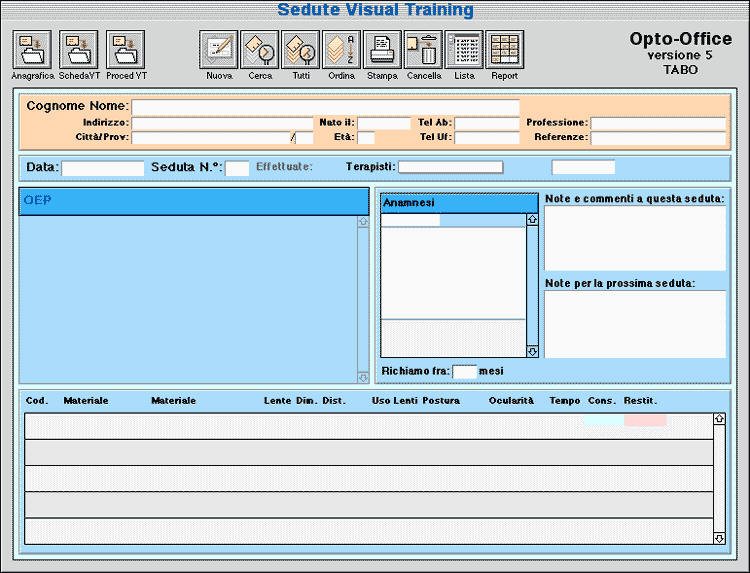
Task: Select the OEP header bar
Action: click(194, 201)
